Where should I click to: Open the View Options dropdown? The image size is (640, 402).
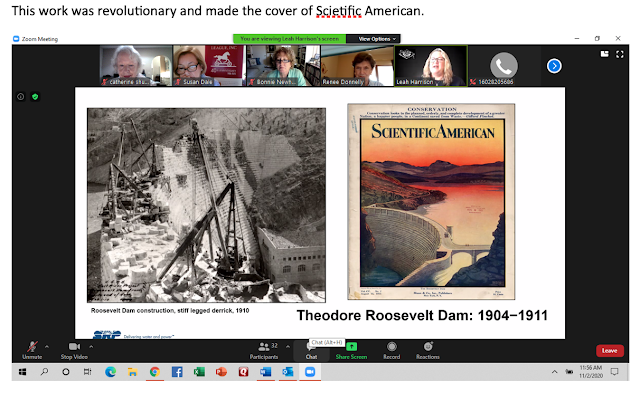coord(377,39)
